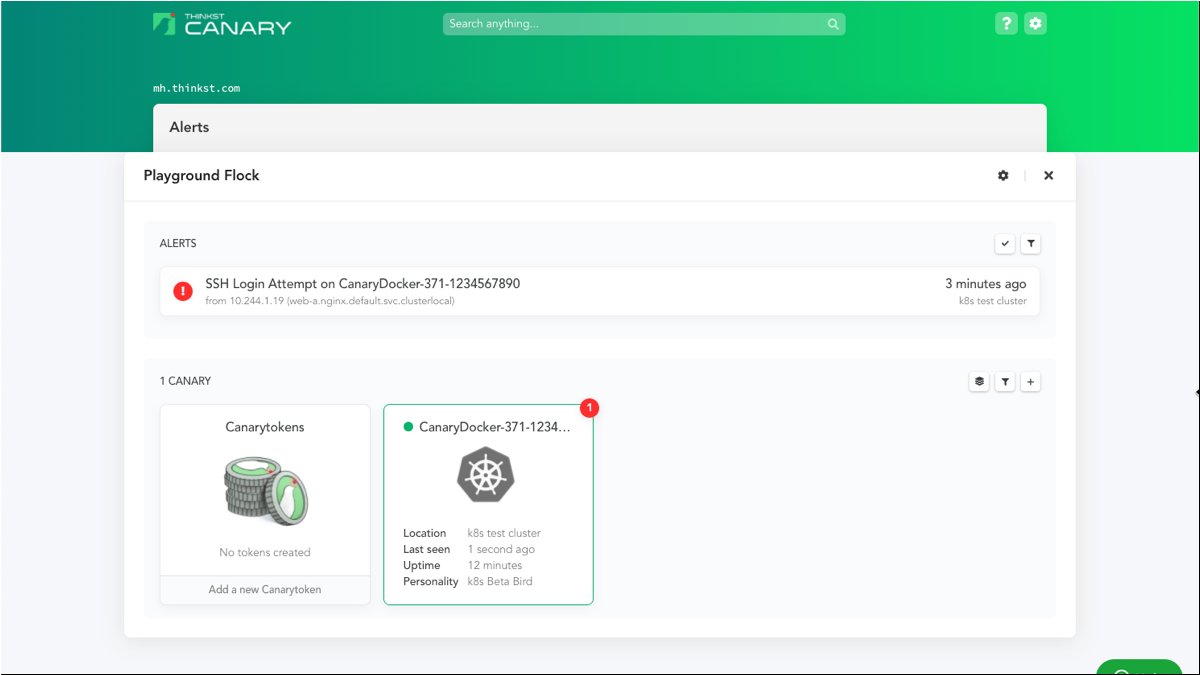
Task: Toggle the layers view icon for canaries
Action: [979, 381]
